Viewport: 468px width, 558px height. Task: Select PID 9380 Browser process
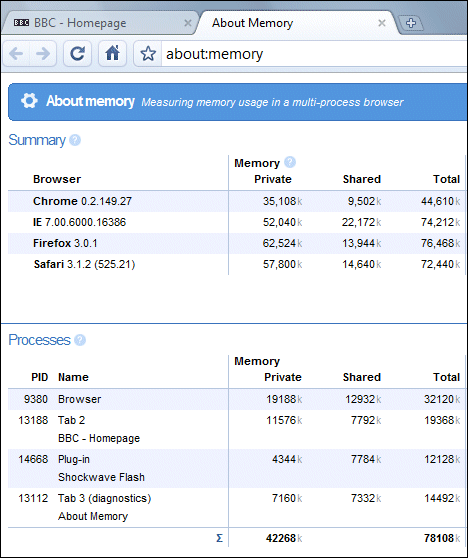237,399
